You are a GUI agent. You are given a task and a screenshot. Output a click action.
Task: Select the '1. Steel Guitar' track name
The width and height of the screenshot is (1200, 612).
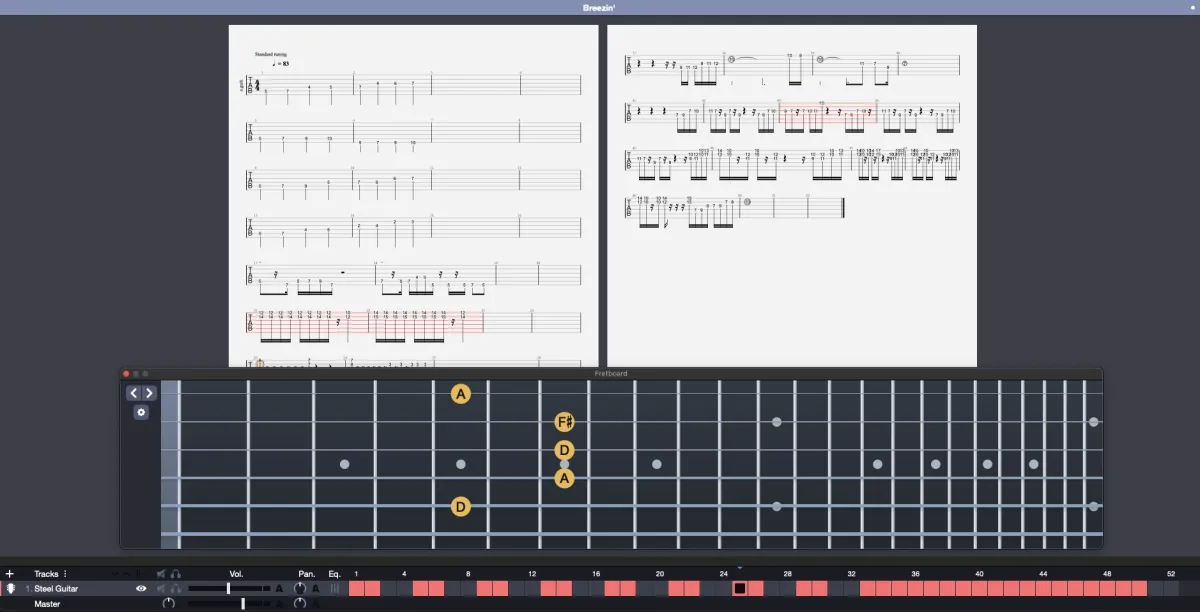point(52,589)
